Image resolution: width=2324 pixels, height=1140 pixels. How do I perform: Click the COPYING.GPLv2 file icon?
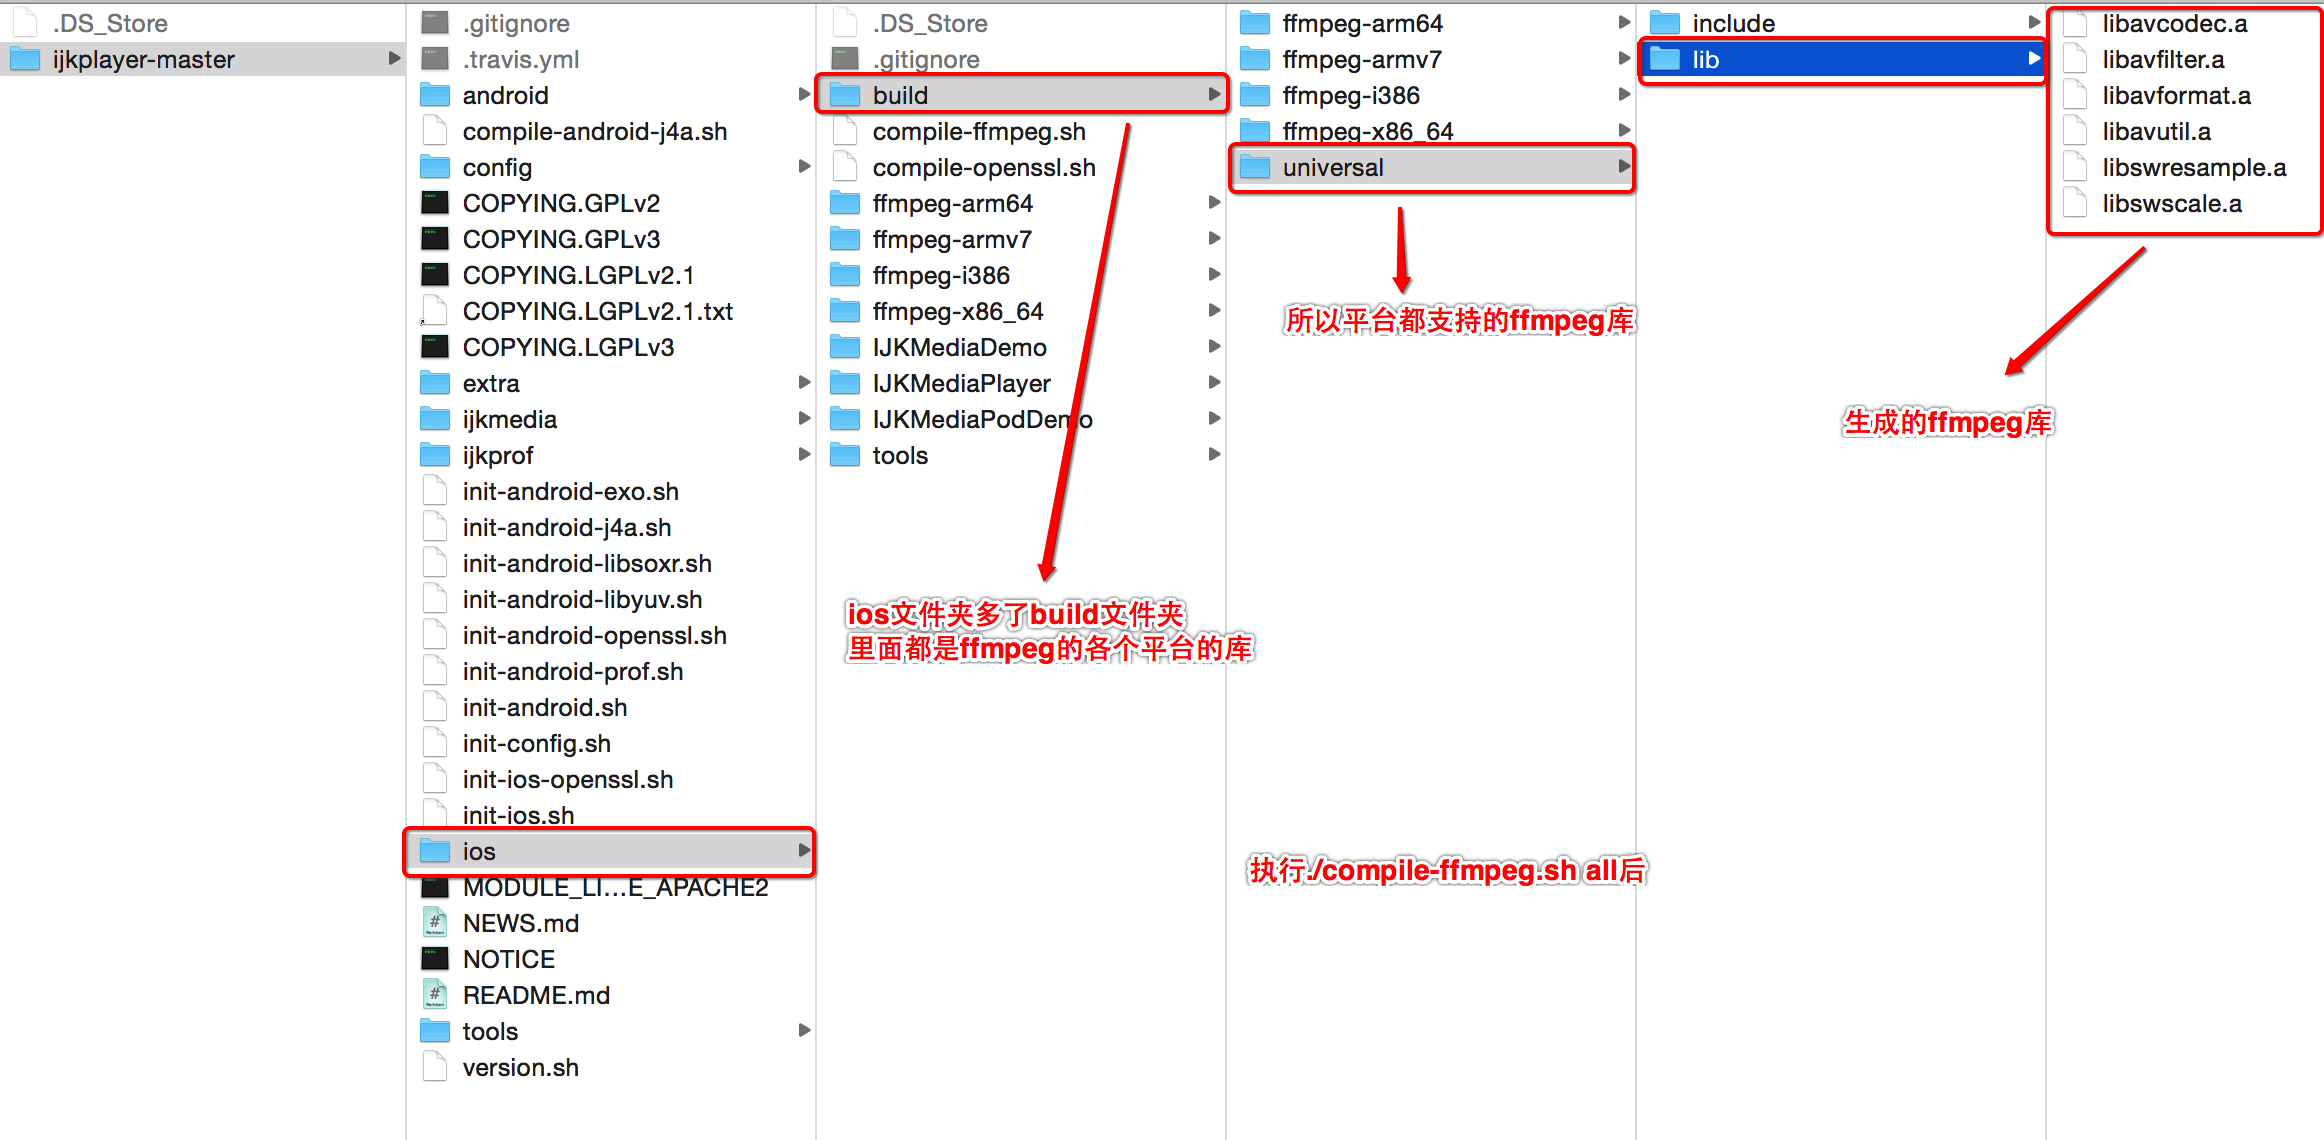click(x=435, y=203)
